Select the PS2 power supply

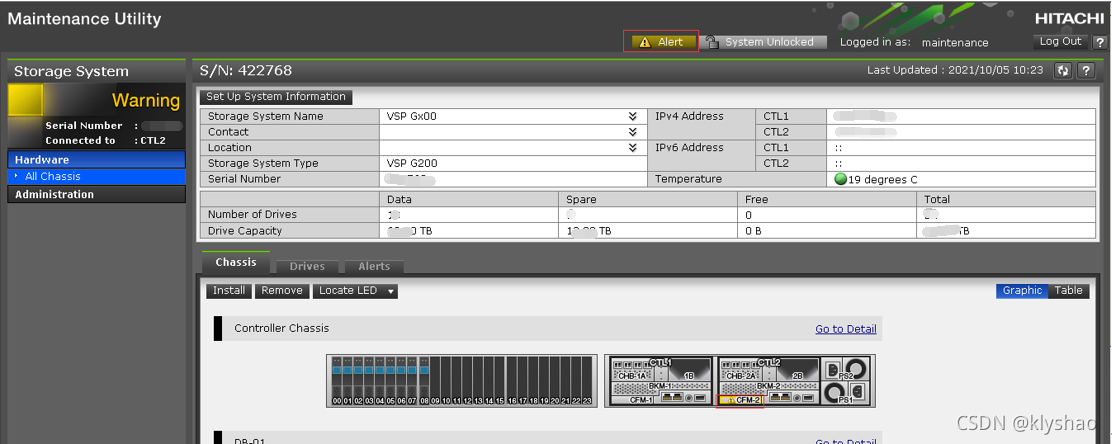845,369
